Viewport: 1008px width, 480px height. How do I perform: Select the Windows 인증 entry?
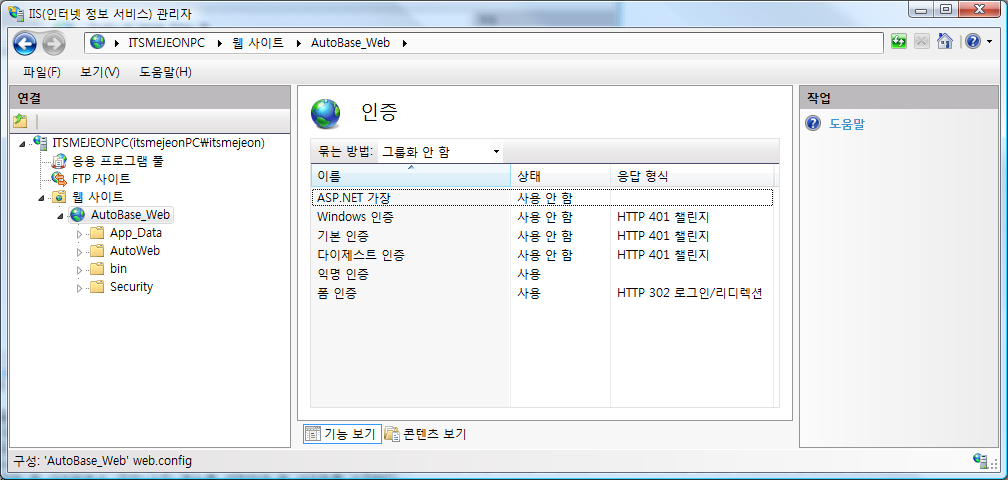355,217
